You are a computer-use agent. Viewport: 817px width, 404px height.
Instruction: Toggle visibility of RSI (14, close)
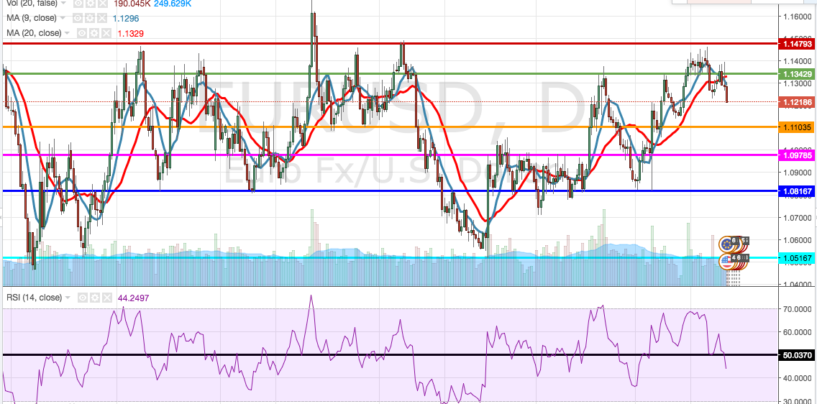click(x=82, y=298)
